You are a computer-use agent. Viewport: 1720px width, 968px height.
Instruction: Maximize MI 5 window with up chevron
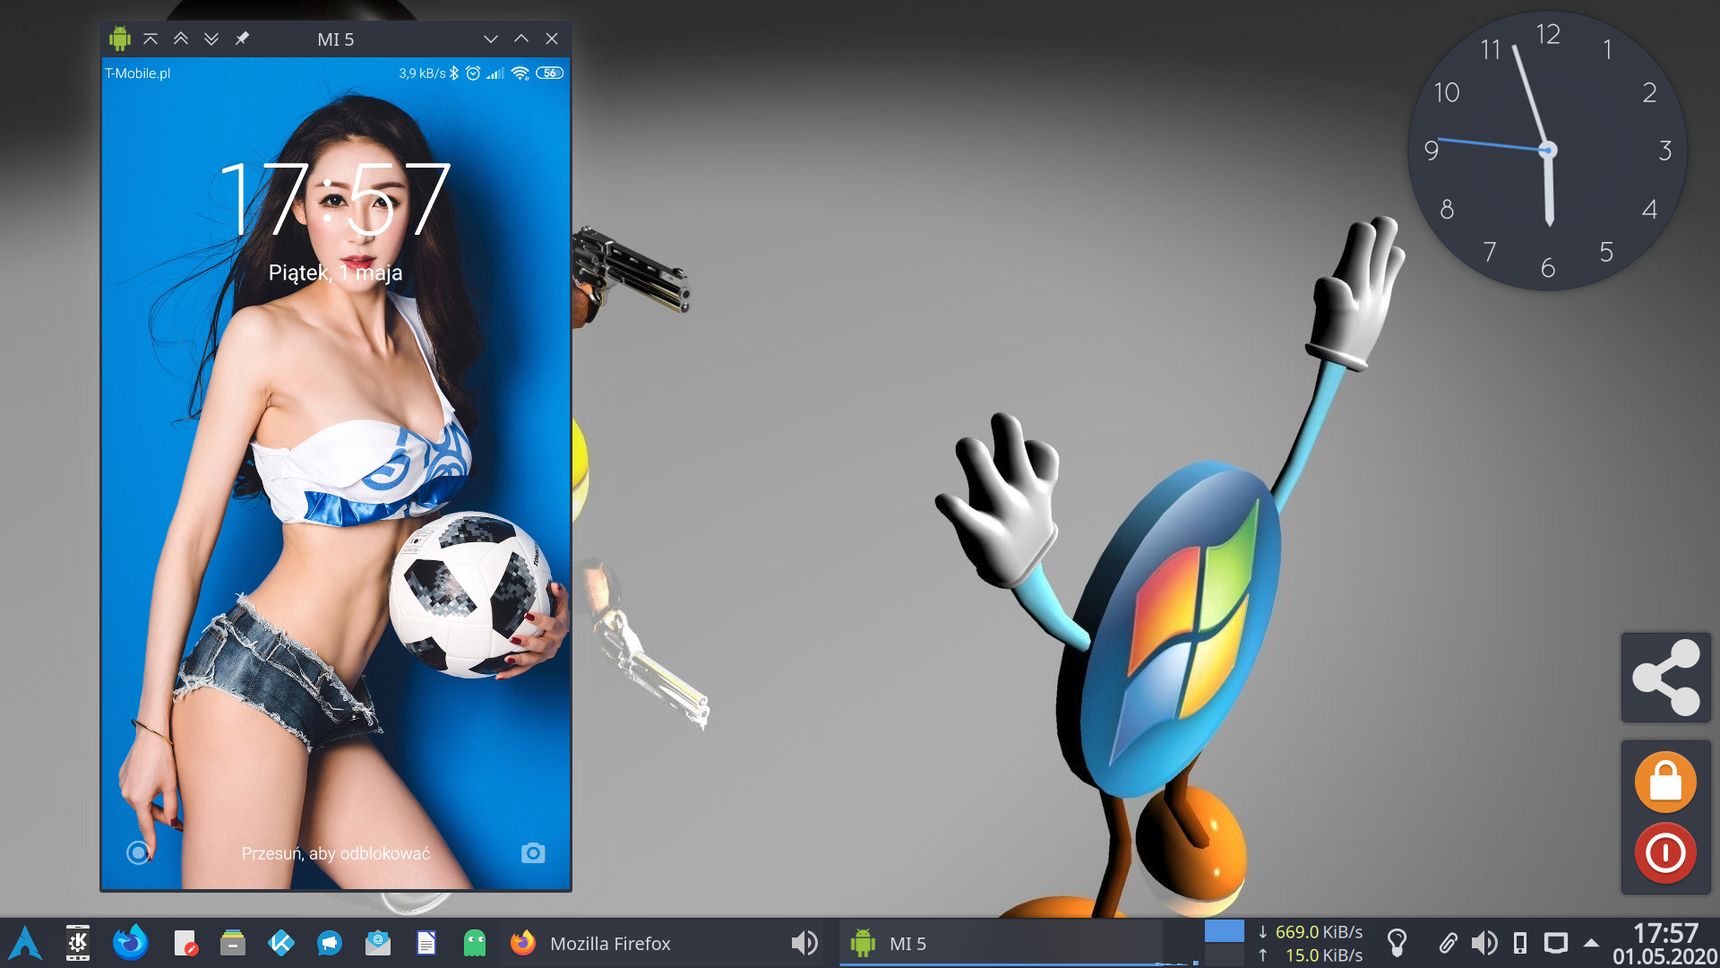click(521, 39)
